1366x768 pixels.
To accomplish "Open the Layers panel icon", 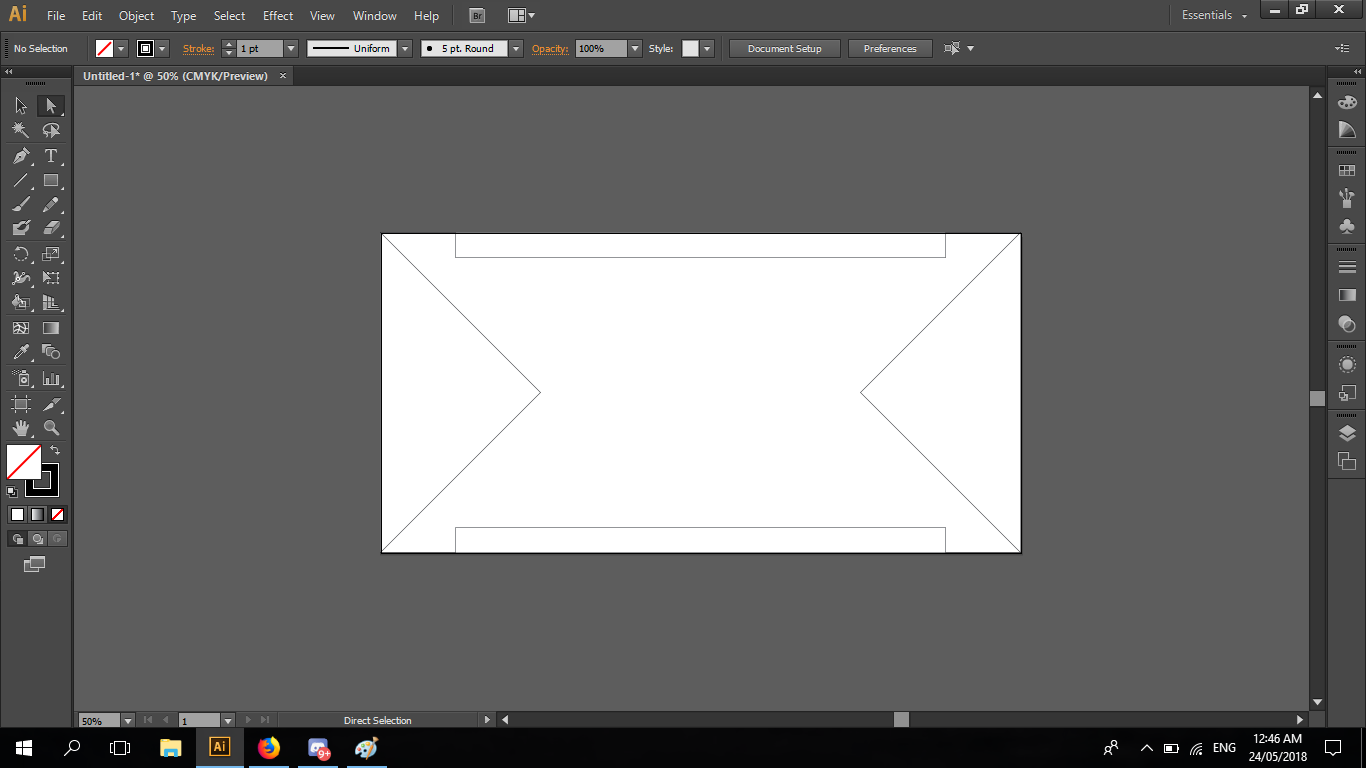I will [1347, 434].
